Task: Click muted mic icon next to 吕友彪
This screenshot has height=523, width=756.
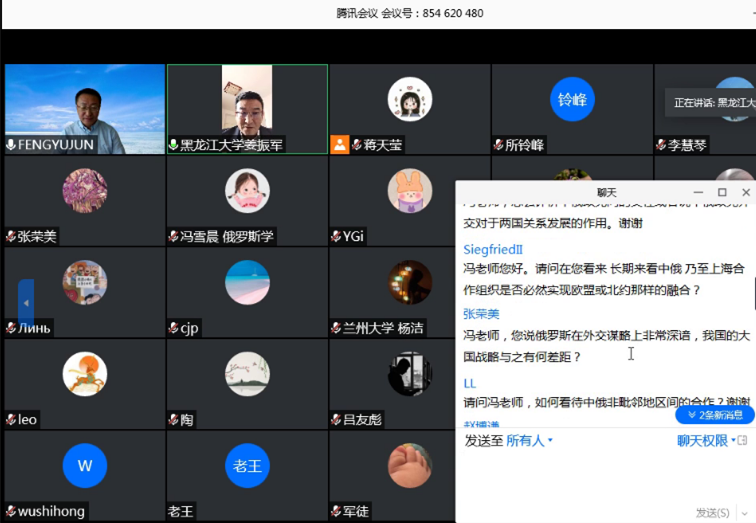Action: [336, 419]
